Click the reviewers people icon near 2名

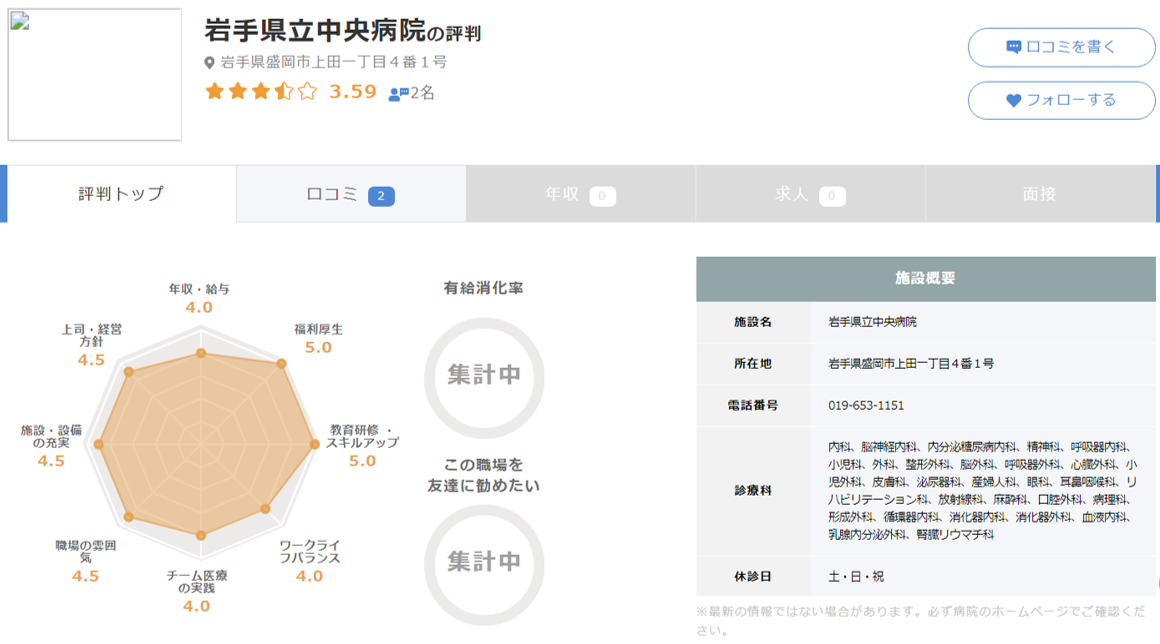pyautogui.click(x=398, y=94)
